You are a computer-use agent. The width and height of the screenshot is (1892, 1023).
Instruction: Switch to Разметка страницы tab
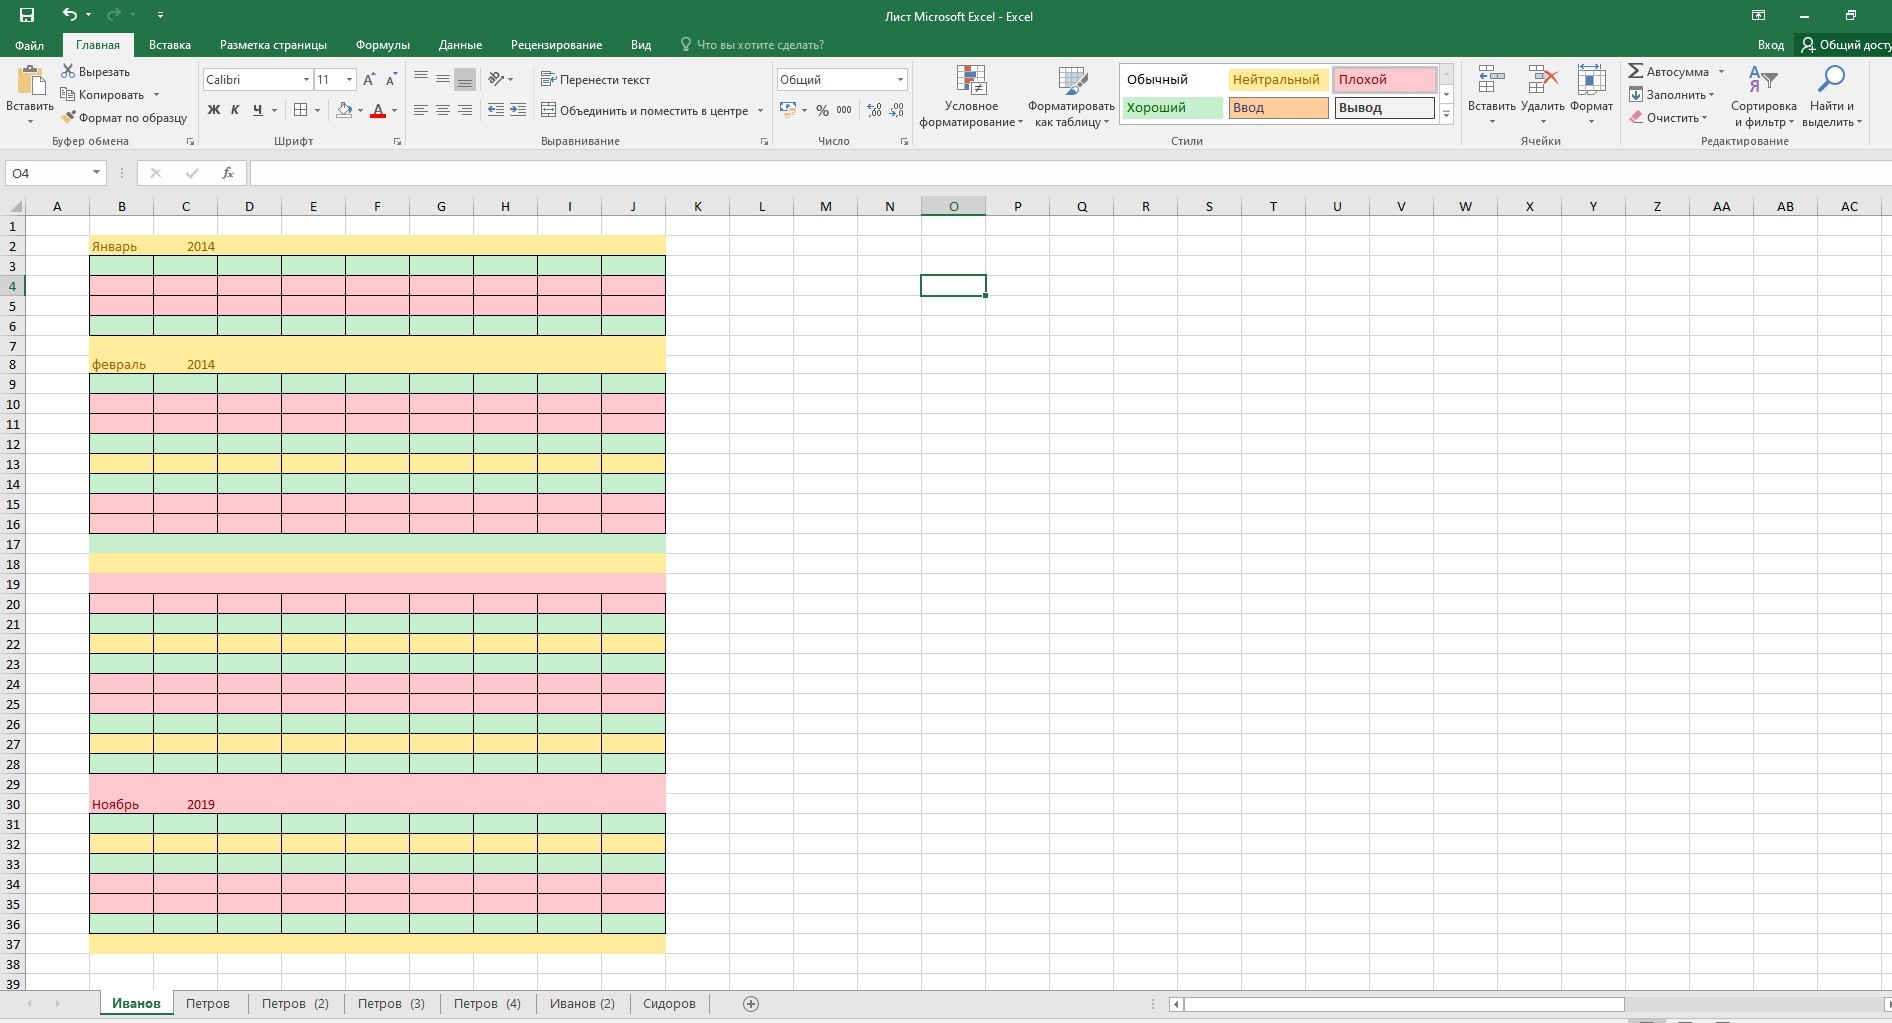[x=273, y=45]
